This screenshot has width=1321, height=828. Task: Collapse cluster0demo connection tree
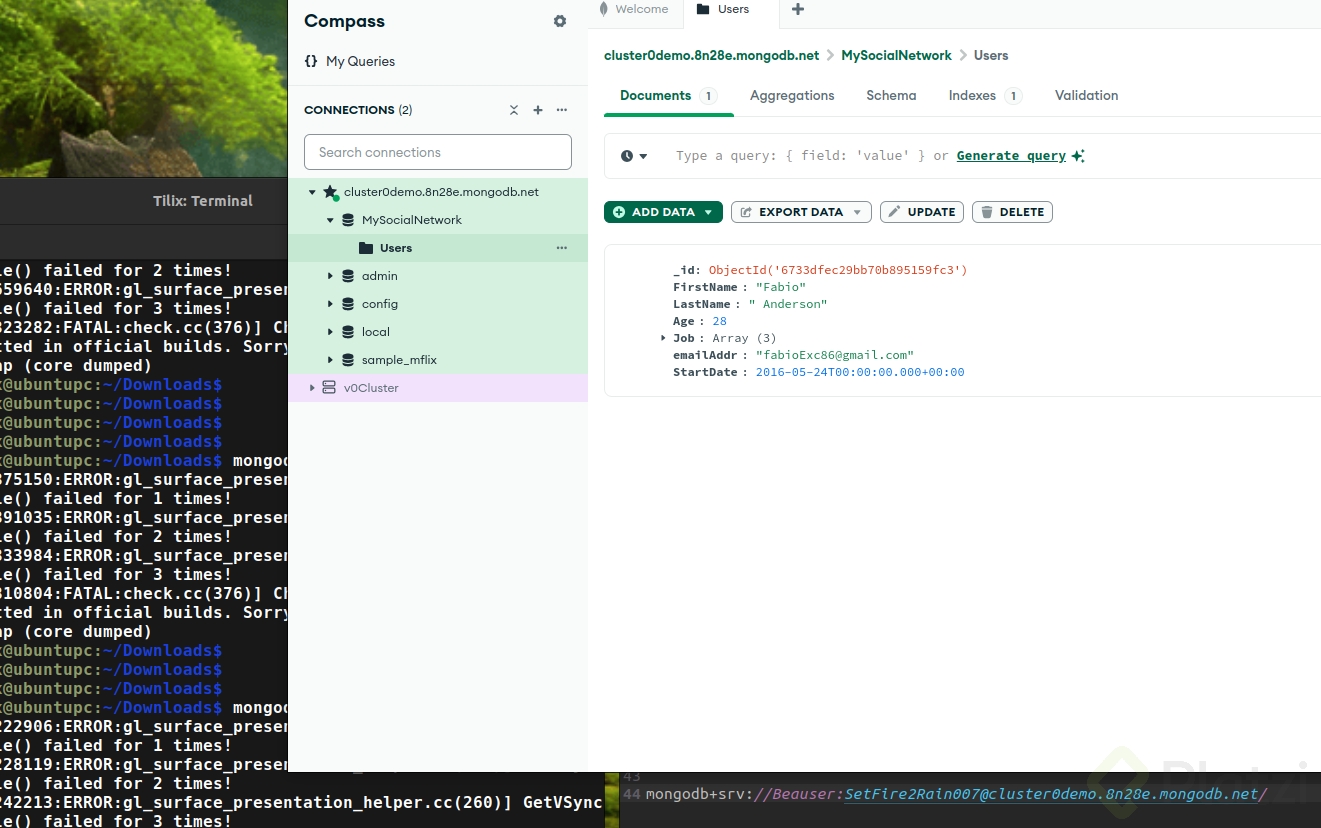tap(312, 192)
